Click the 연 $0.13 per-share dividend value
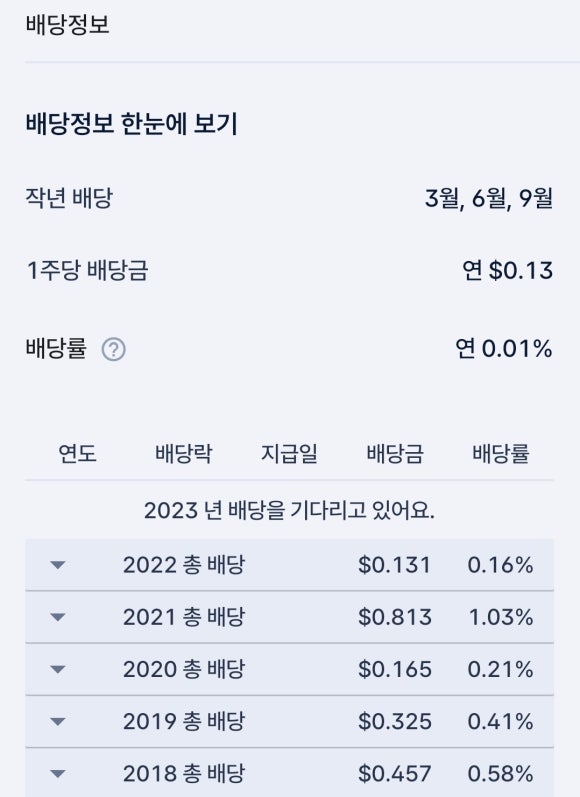The width and height of the screenshot is (580, 797). [507, 270]
